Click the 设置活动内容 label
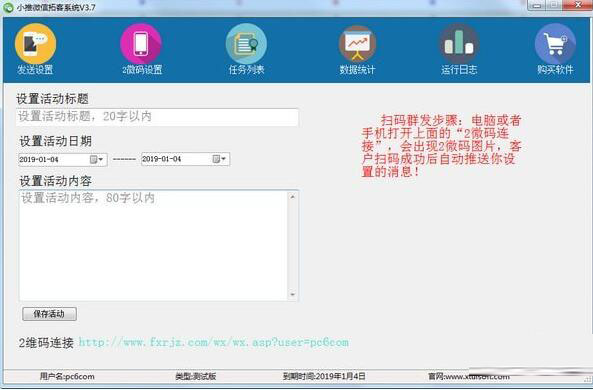The image size is (593, 390). pyautogui.click(x=56, y=181)
